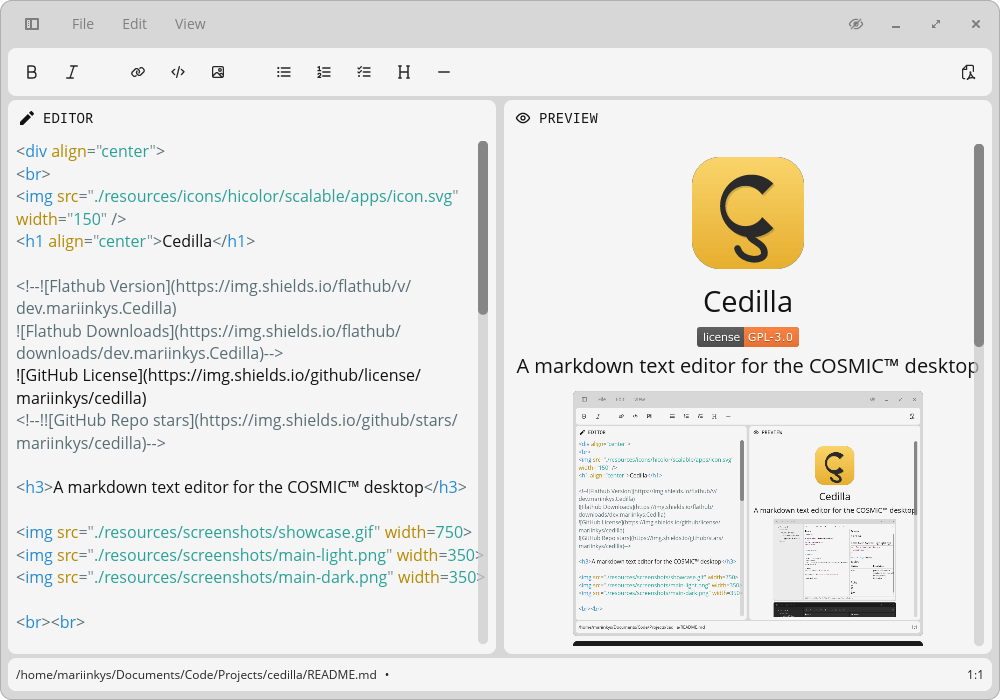Viewport: 1000px width, 700px height.
Task: Insert a heading
Action: point(404,72)
